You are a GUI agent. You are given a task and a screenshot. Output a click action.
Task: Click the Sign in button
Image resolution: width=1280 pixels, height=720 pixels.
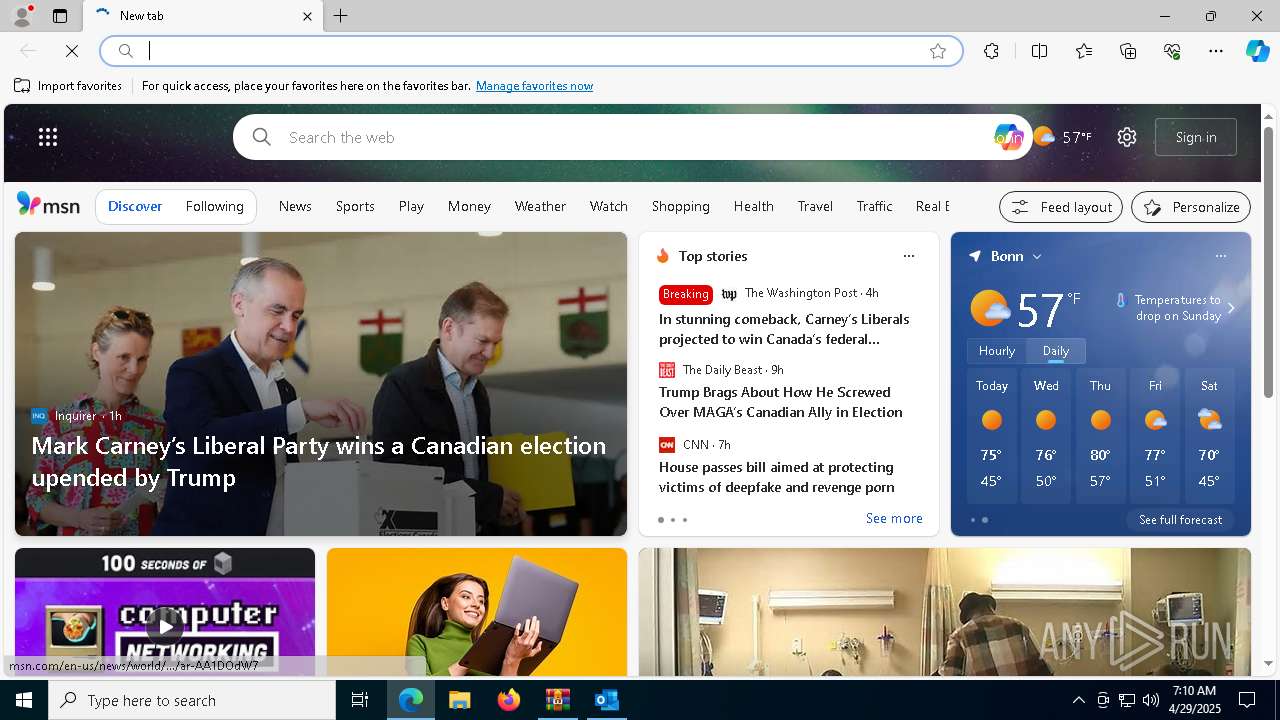[x=1196, y=137]
